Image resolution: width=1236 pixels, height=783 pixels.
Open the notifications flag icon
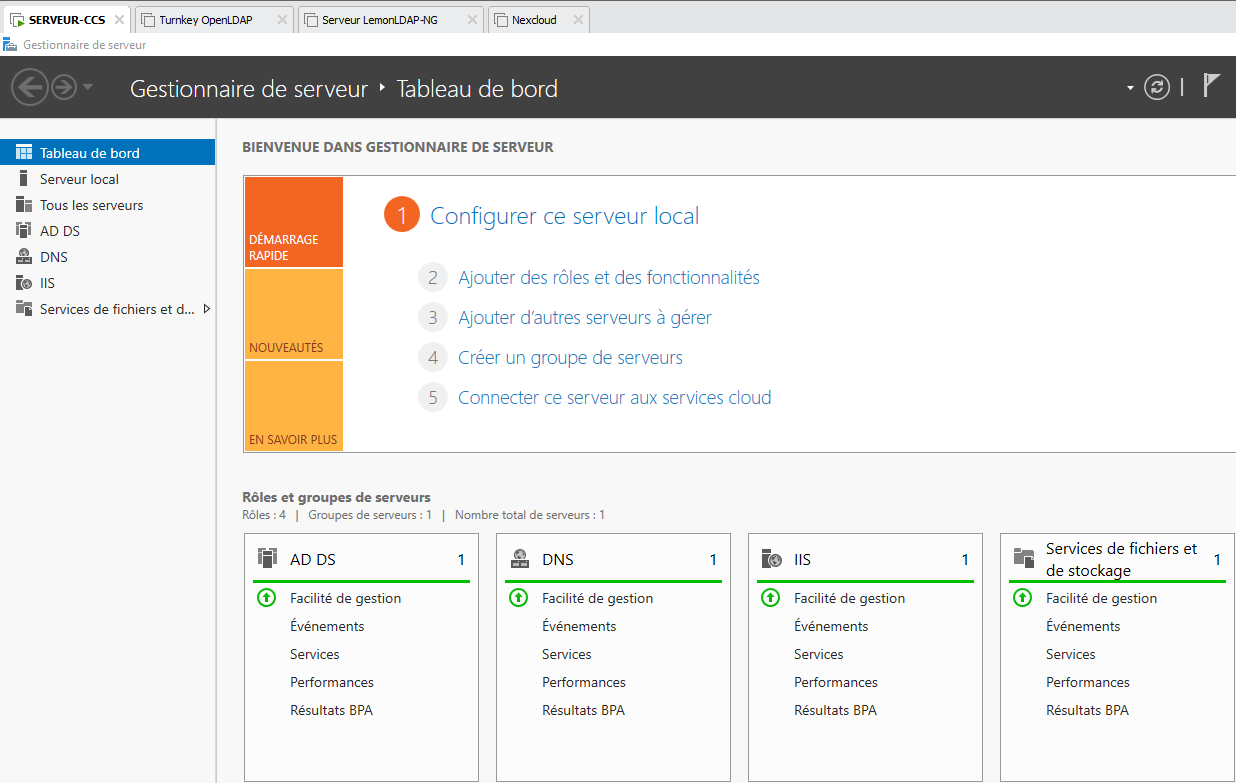1211,86
